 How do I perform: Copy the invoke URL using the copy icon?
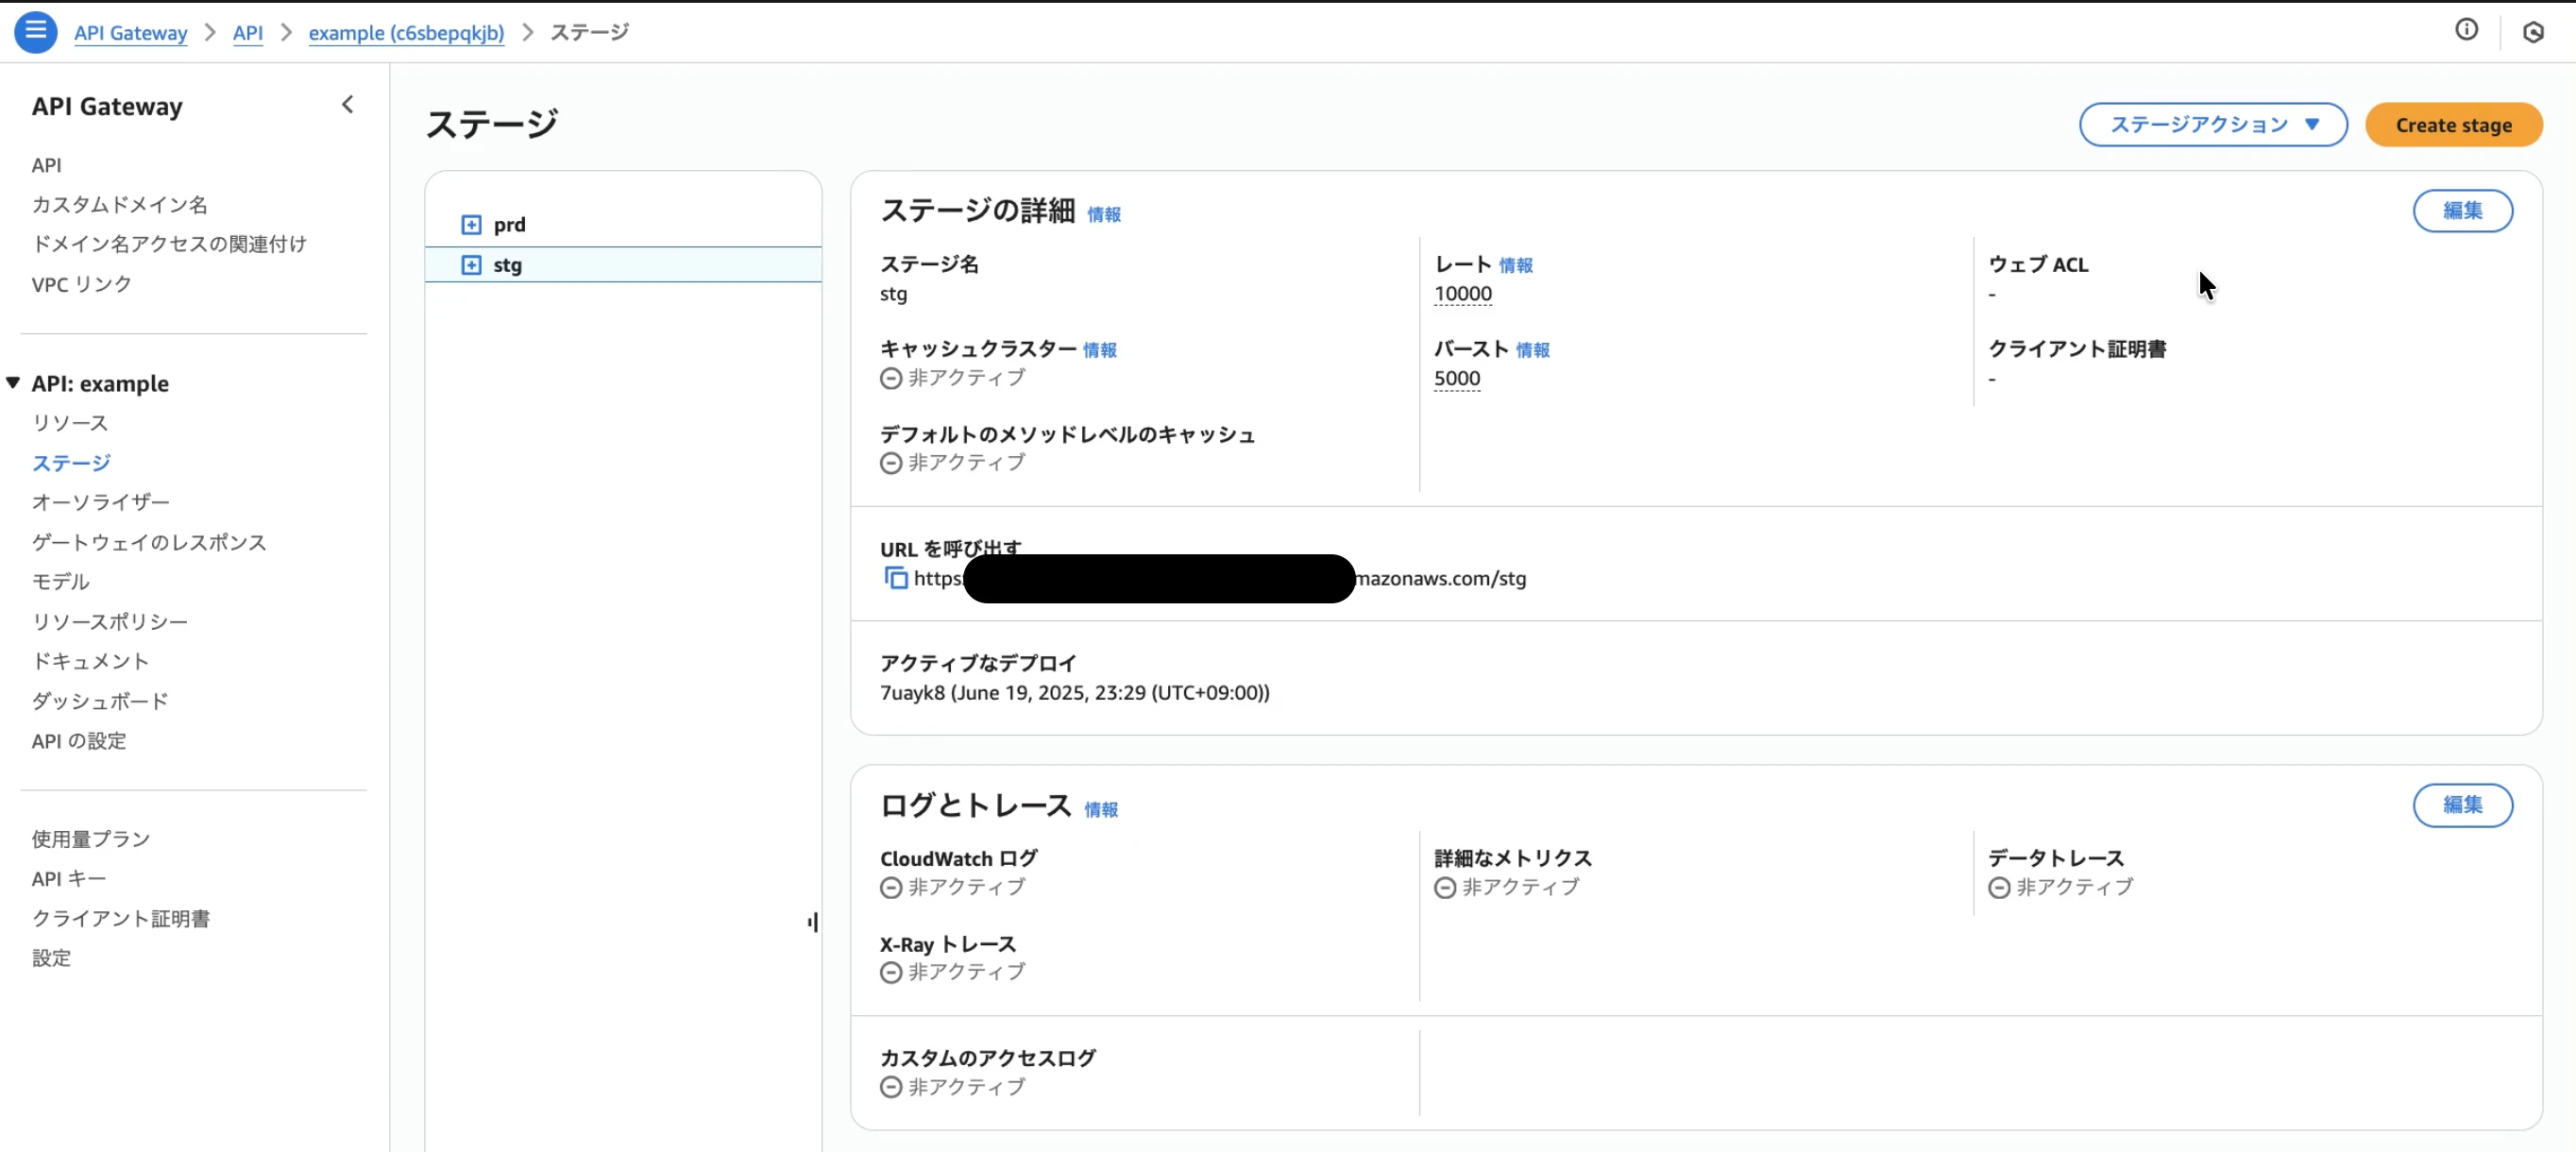pyautogui.click(x=895, y=579)
